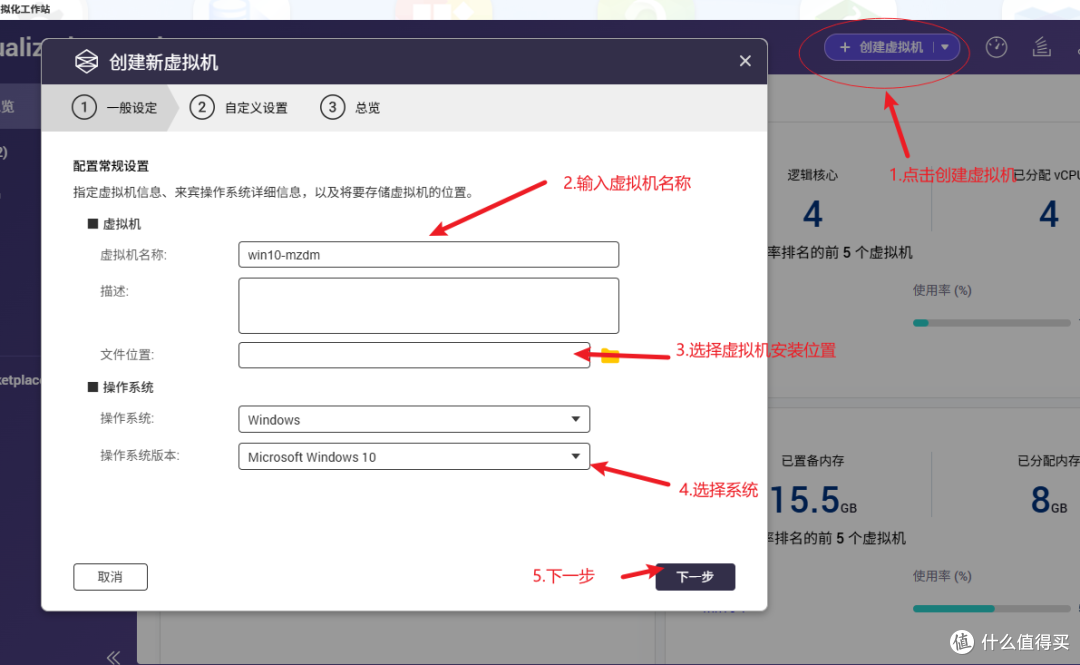Click the 下一步 next button

click(x=695, y=577)
